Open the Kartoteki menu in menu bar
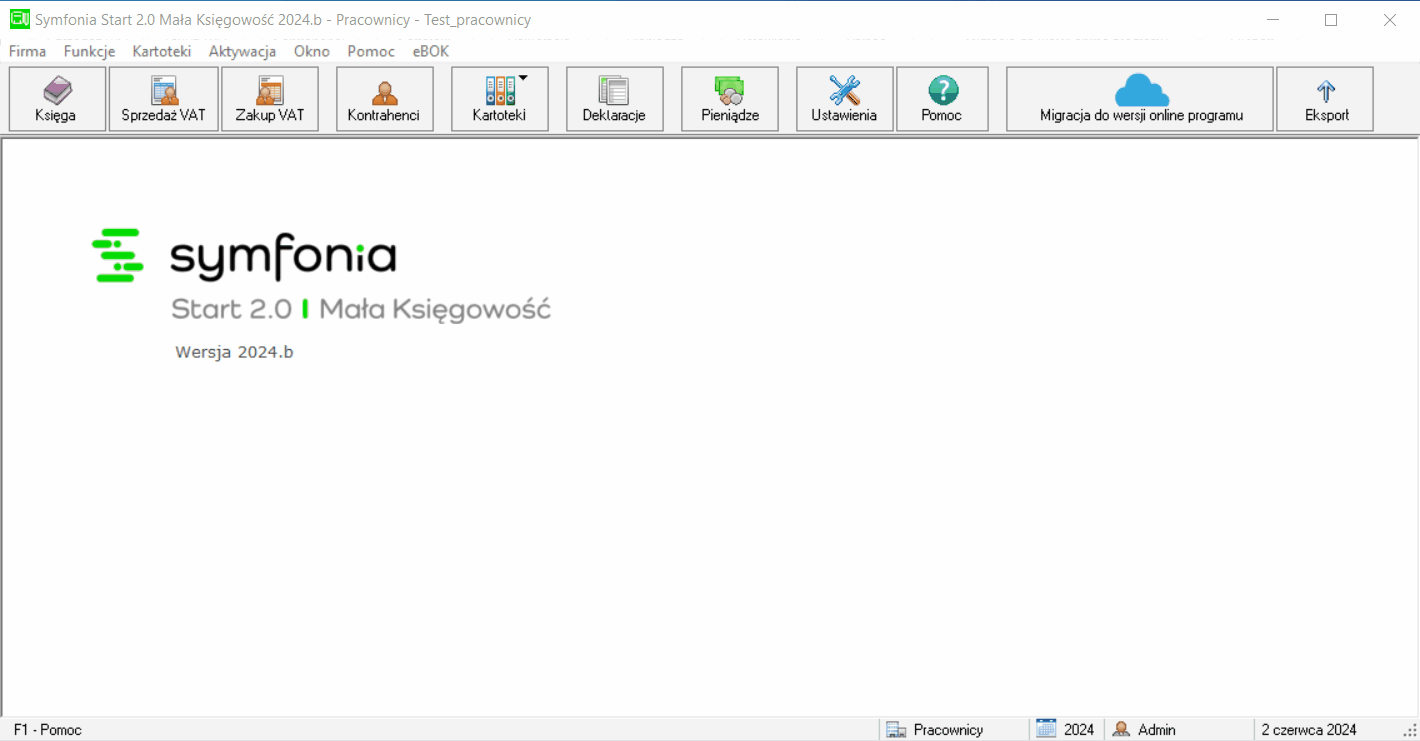1420x741 pixels. 162,51
